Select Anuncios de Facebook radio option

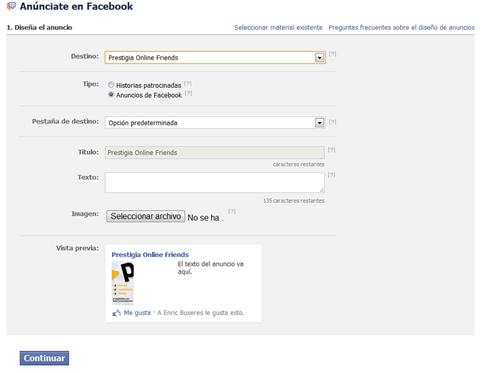pyautogui.click(x=111, y=95)
